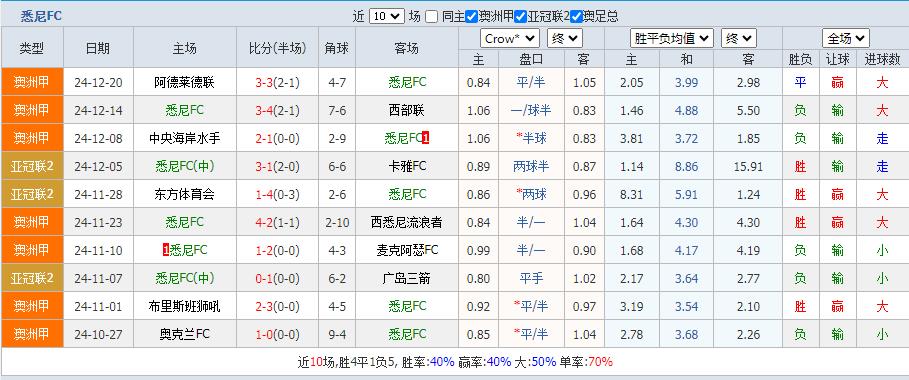Click the 比分(半场) column header

coord(277,48)
